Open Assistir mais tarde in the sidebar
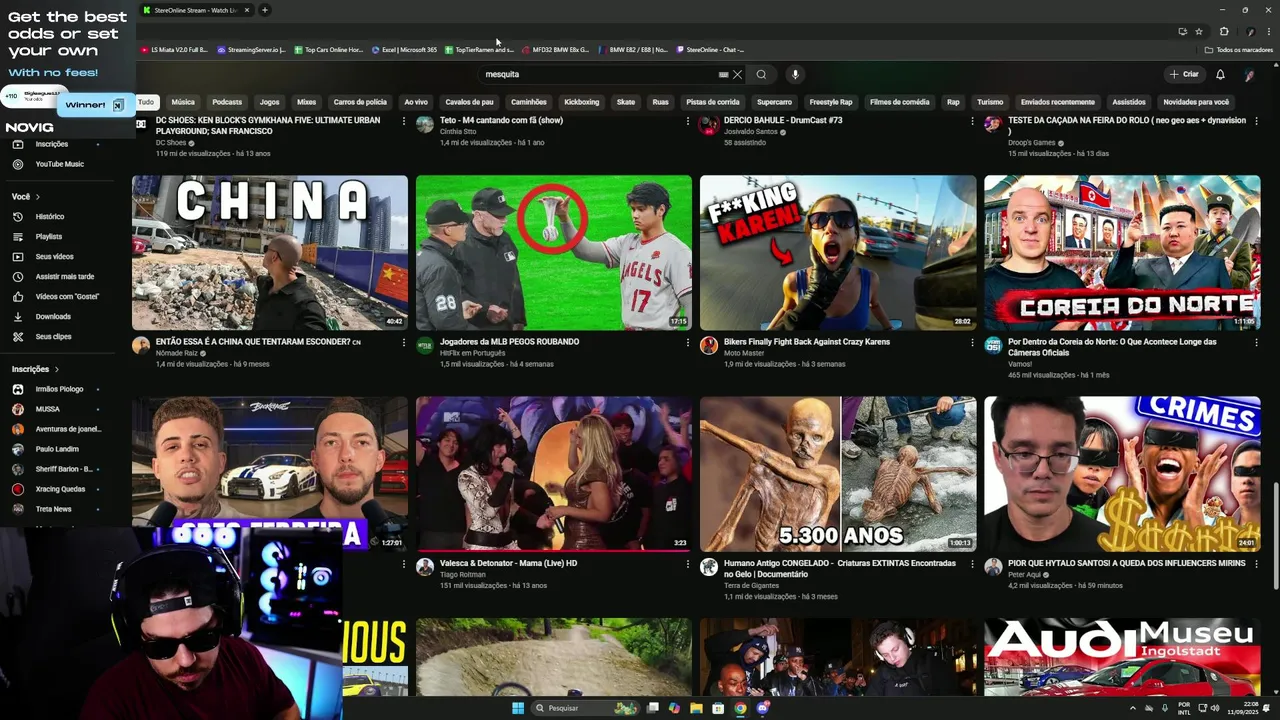This screenshot has height=720, width=1280. (x=64, y=277)
